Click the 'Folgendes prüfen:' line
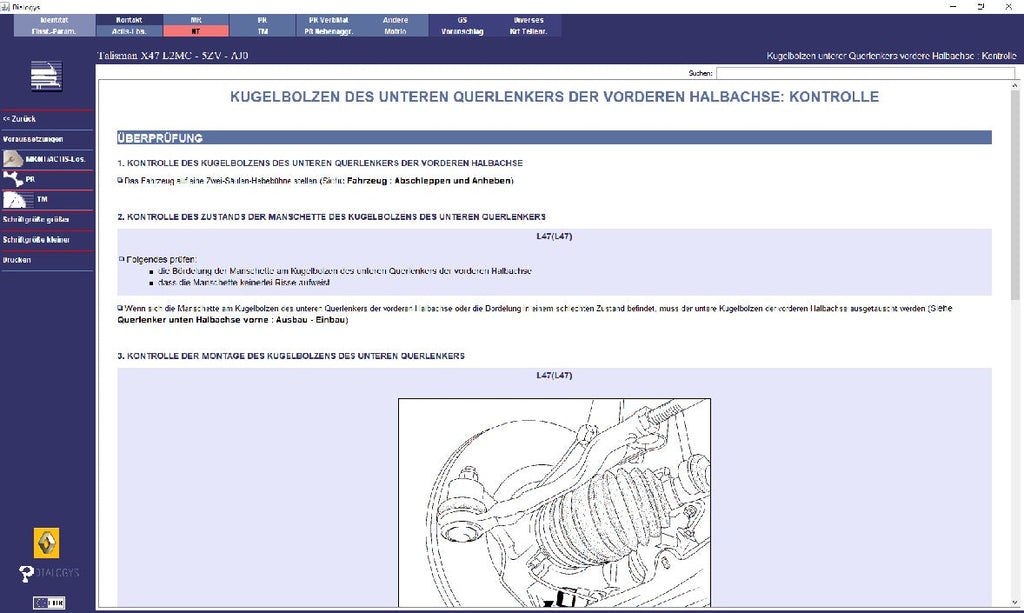Image resolution: width=1024 pixels, height=613 pixels. coord(161,259)
